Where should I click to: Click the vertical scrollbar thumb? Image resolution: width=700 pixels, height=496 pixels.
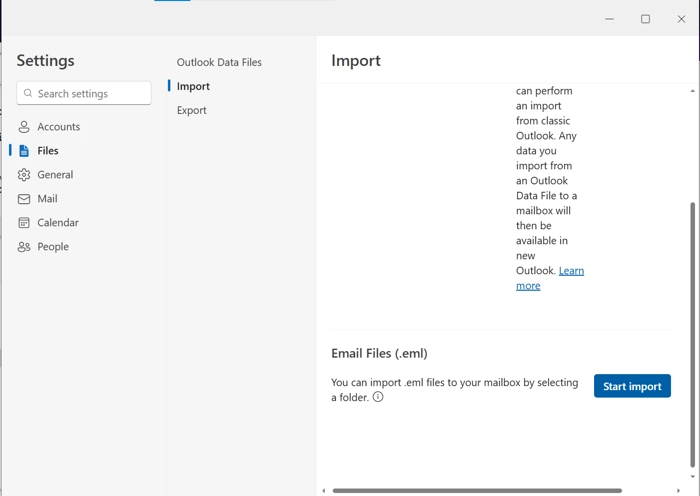tap(692, 334)
